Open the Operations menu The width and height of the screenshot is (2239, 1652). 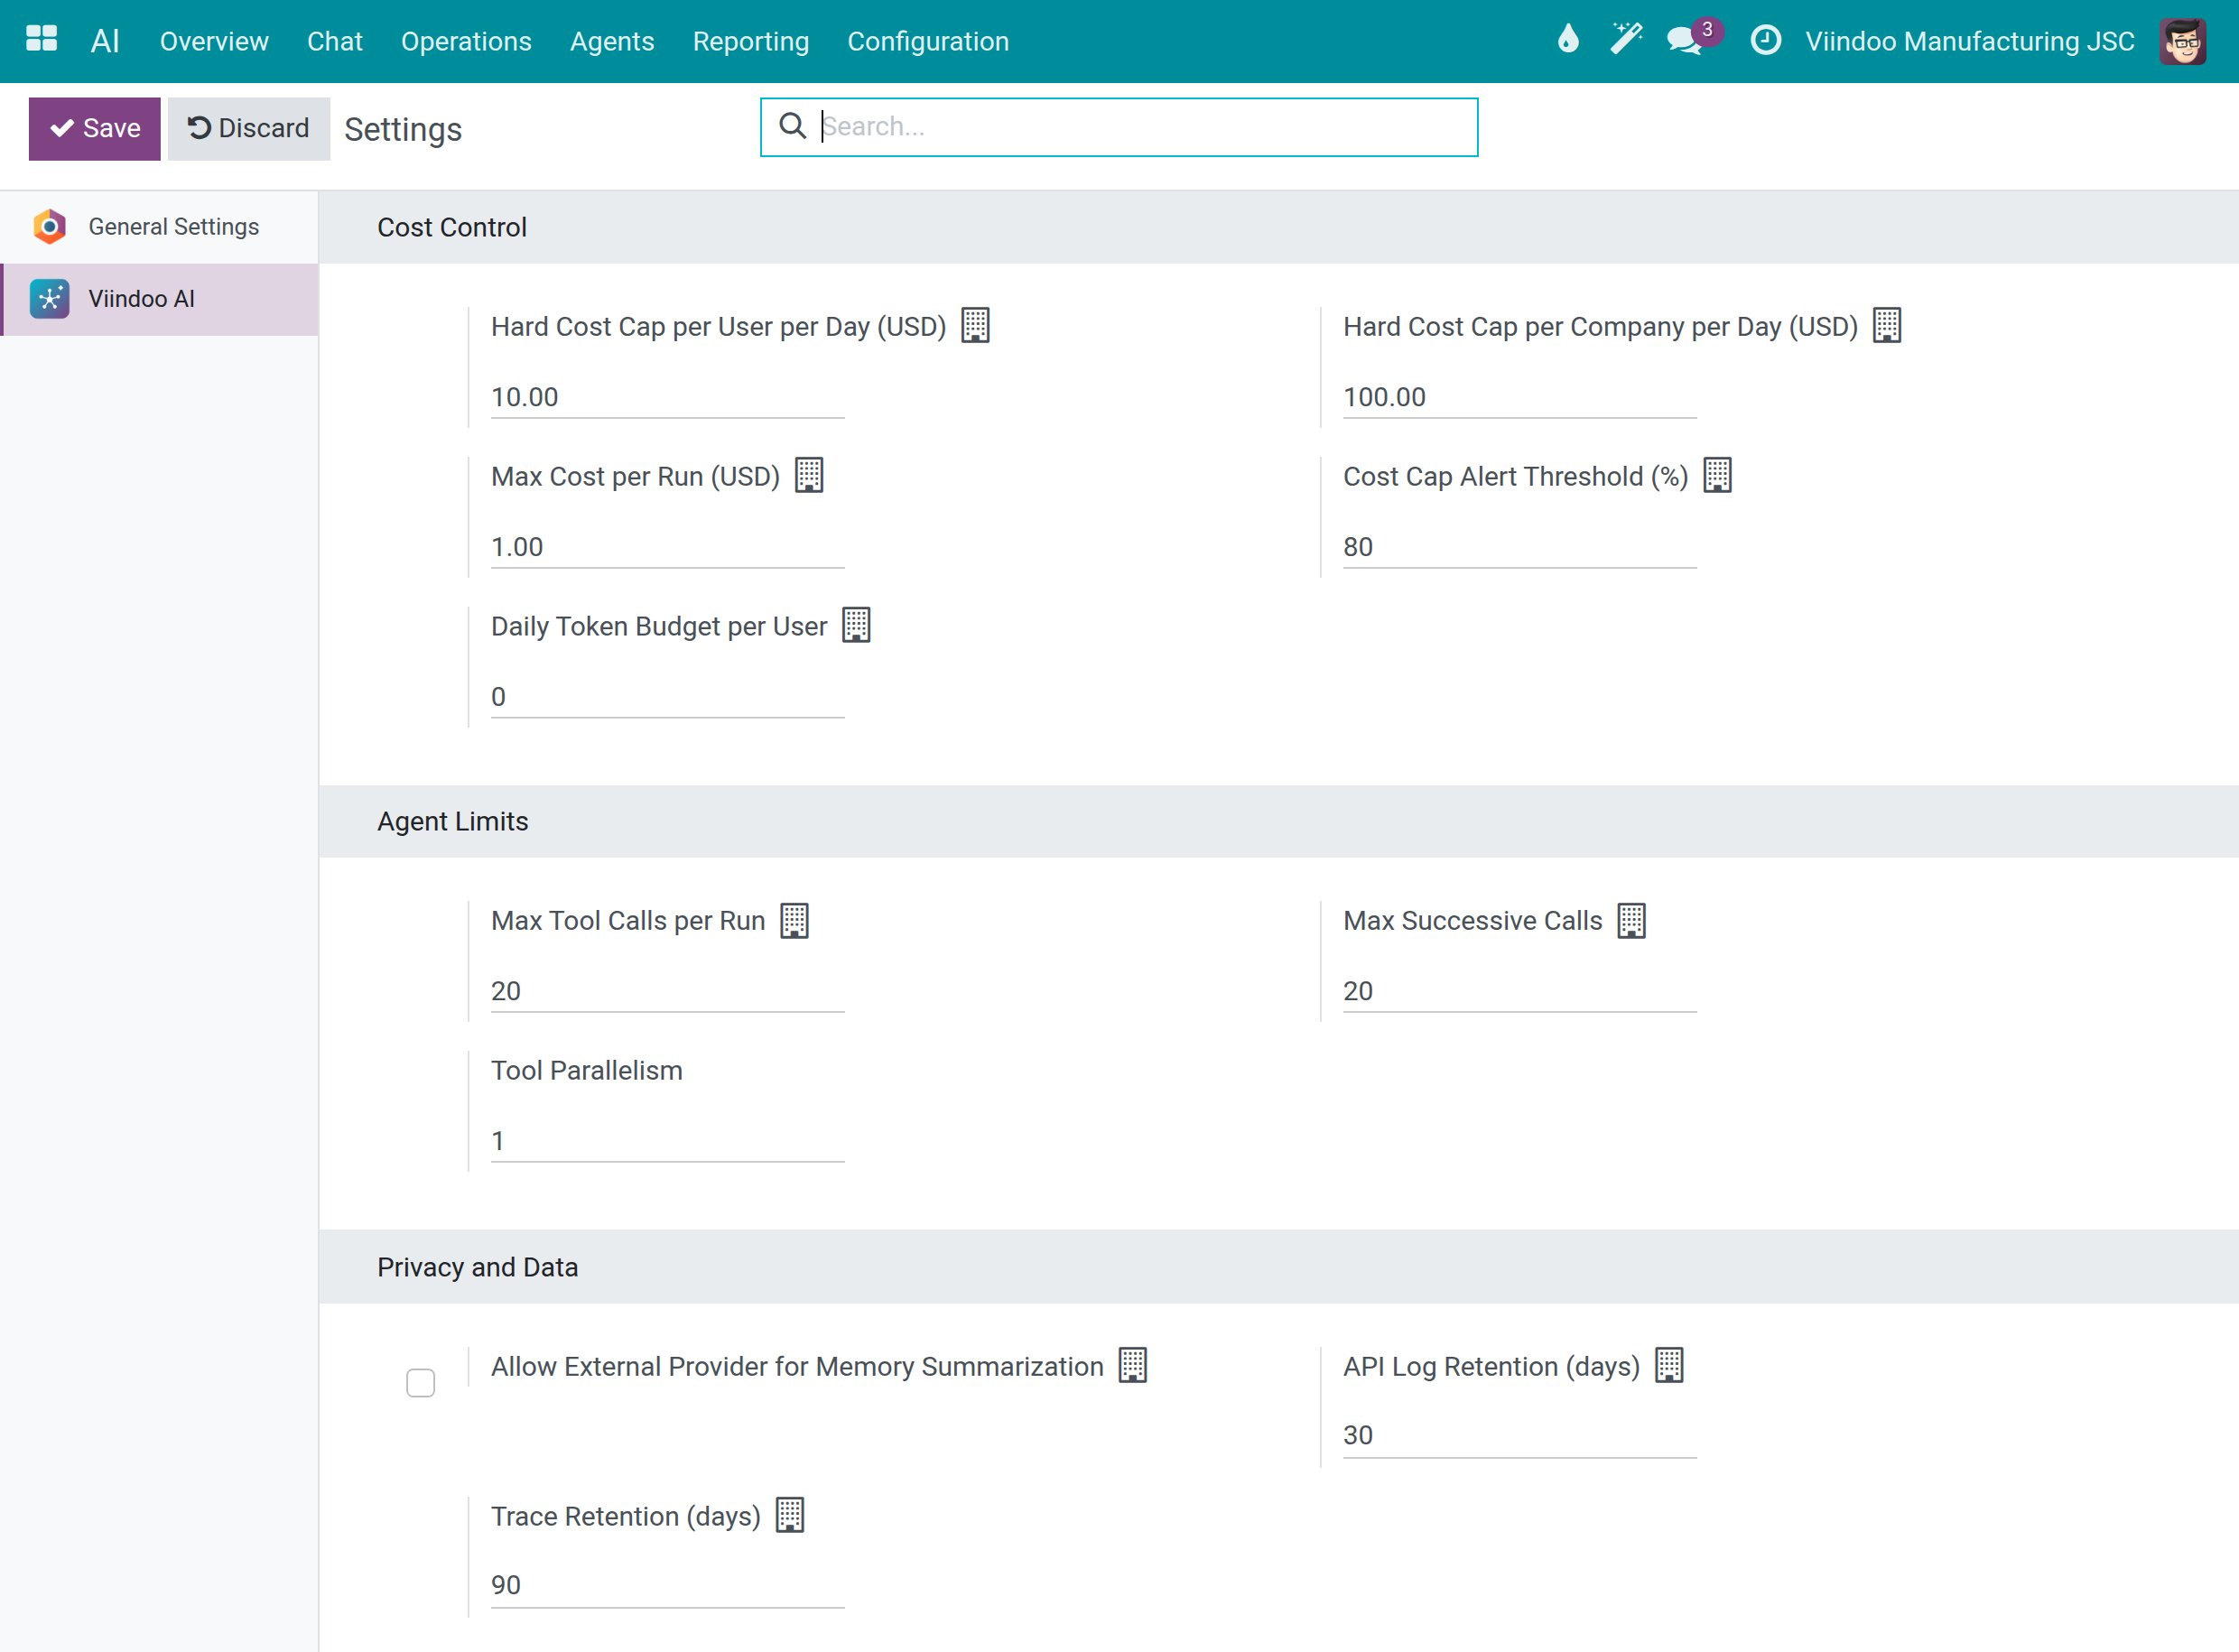466,41
